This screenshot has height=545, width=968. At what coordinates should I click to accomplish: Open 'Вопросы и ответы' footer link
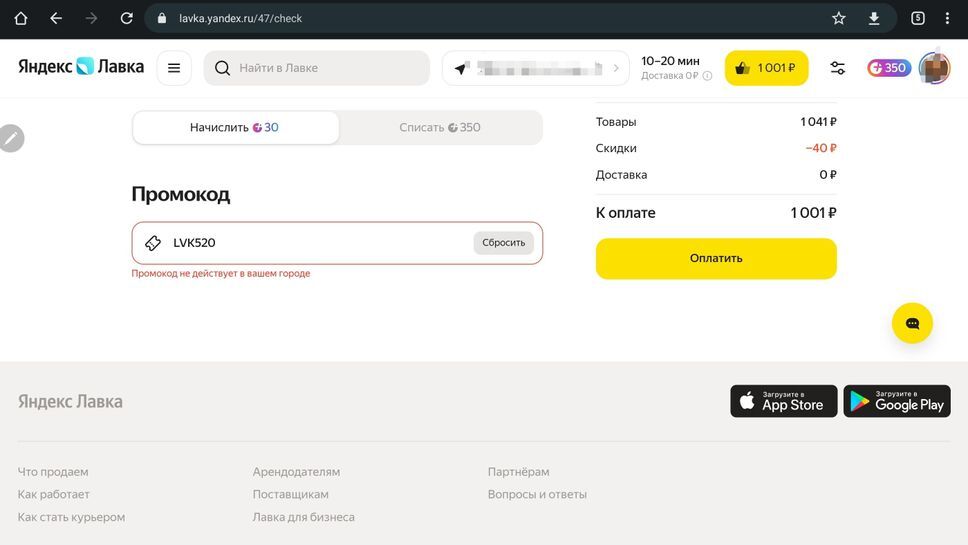(537, 494)
